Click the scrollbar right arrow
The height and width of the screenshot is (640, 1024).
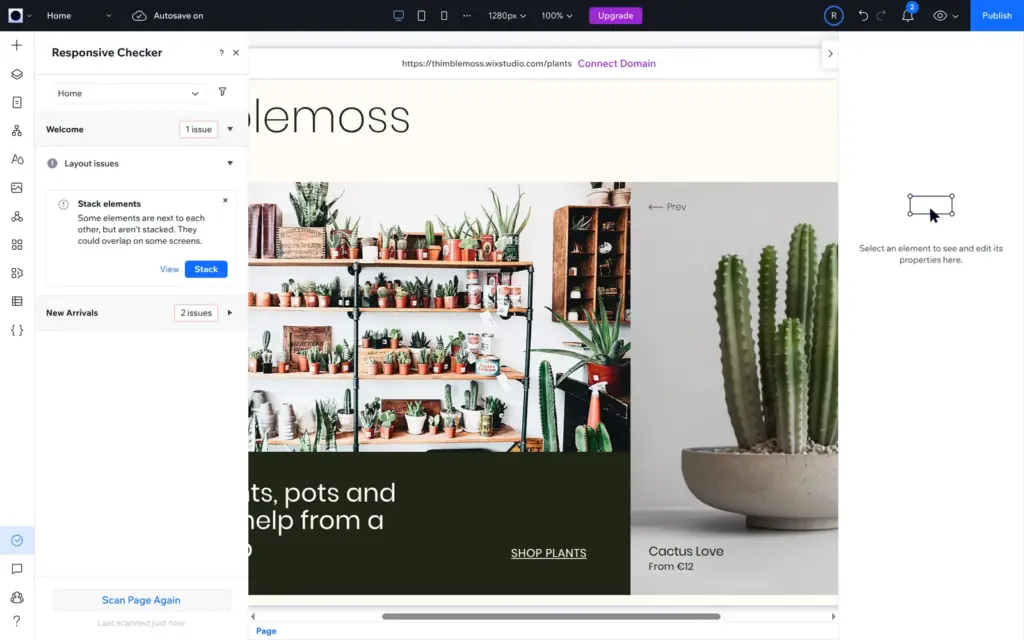point(833,616)
